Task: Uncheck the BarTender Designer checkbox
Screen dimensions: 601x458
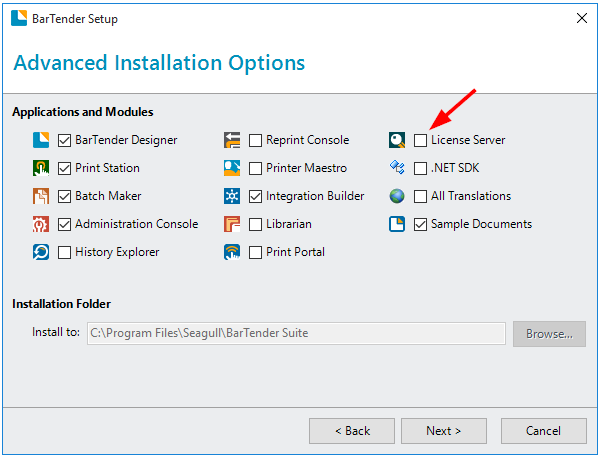Action: (64, 141)
